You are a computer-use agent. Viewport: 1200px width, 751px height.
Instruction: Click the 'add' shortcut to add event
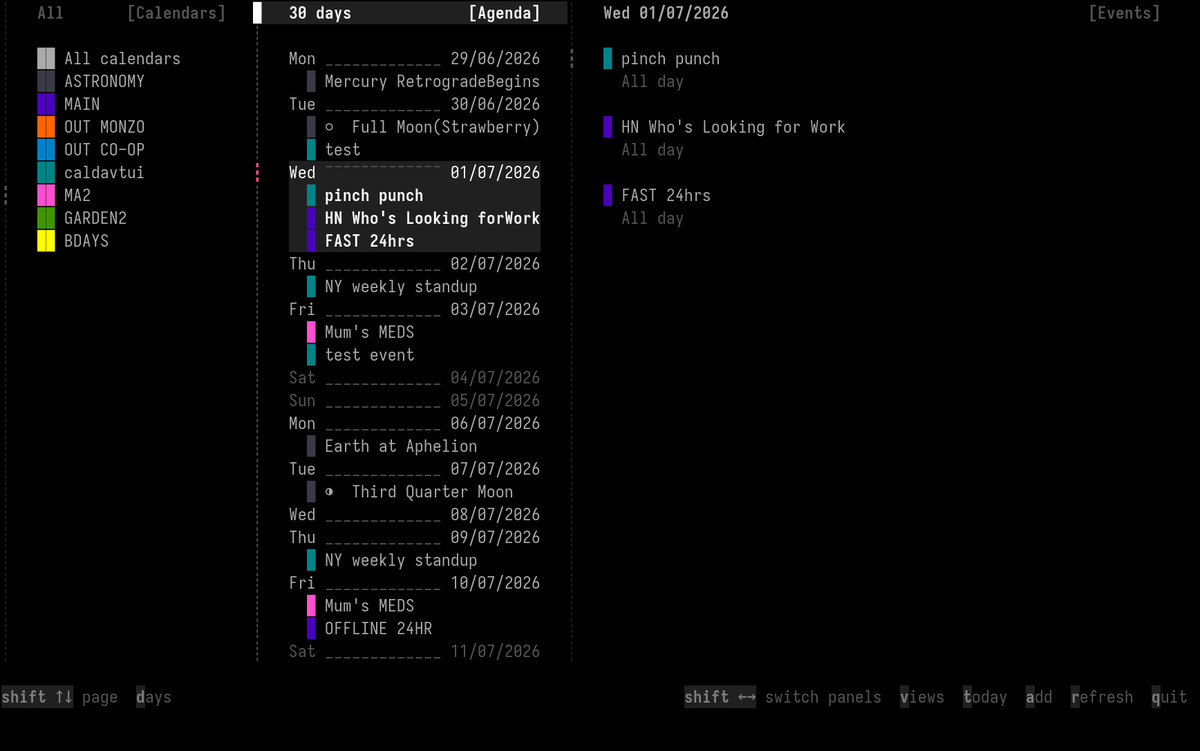[x=1039, y=697]
